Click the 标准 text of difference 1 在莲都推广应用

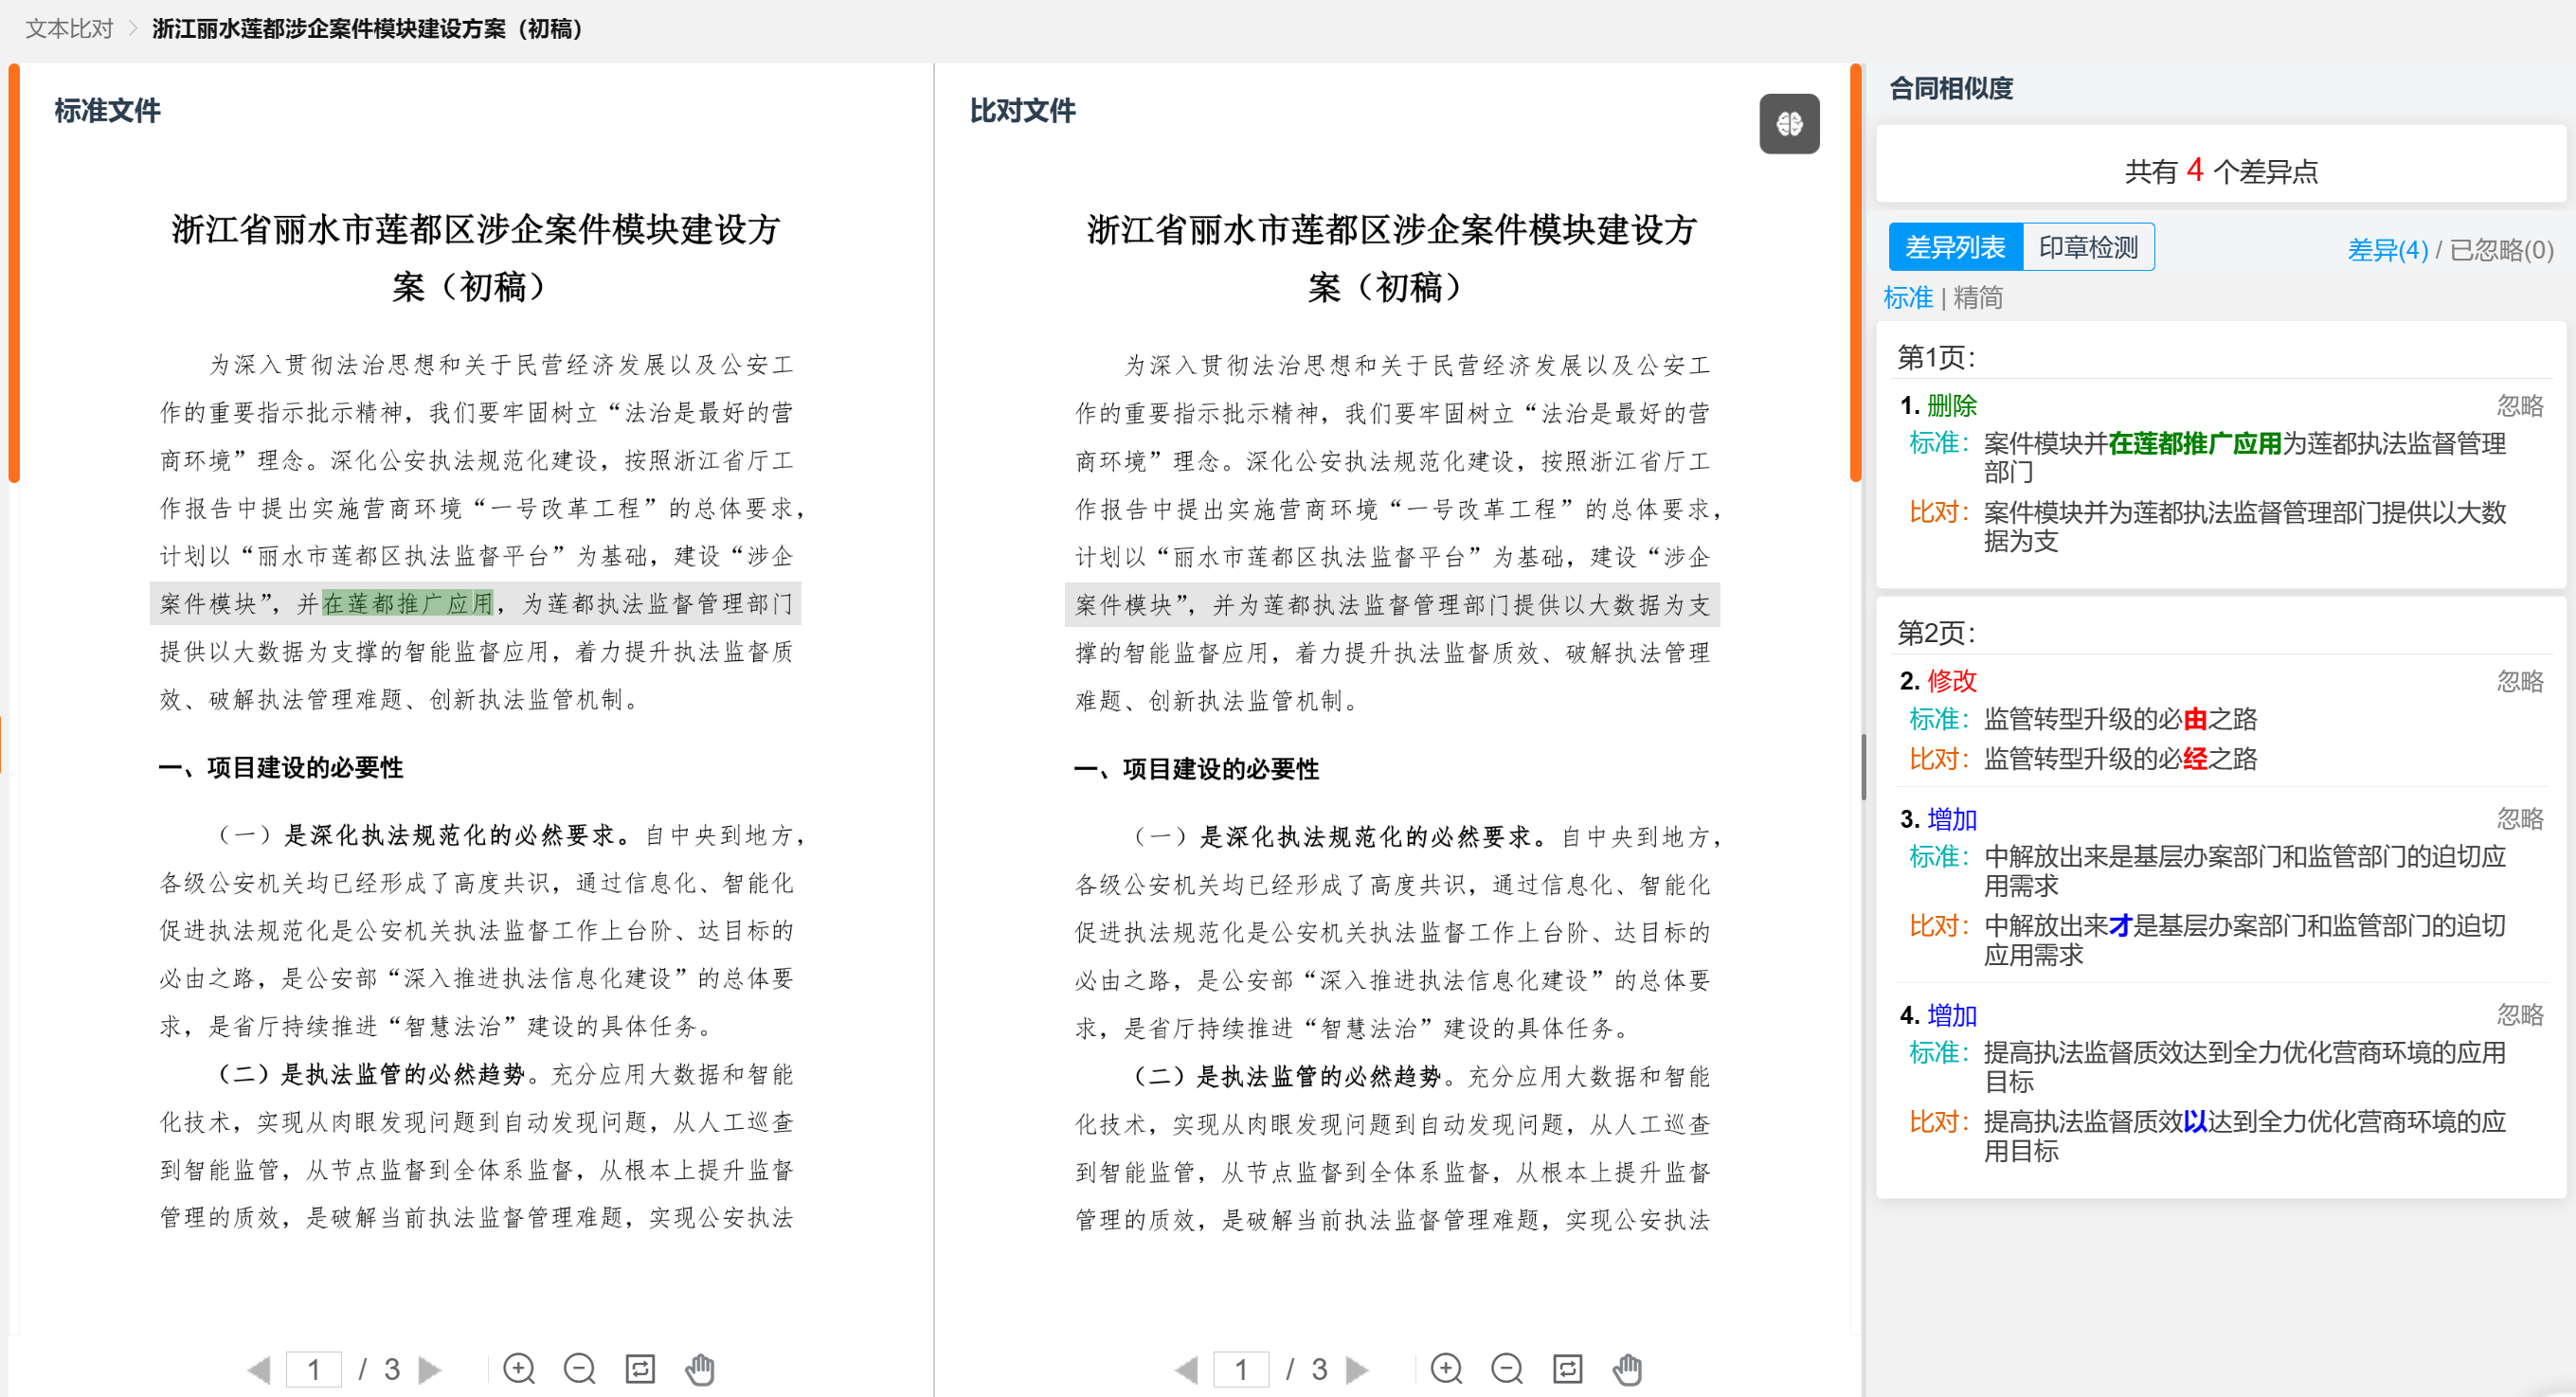coord(2244,458)
